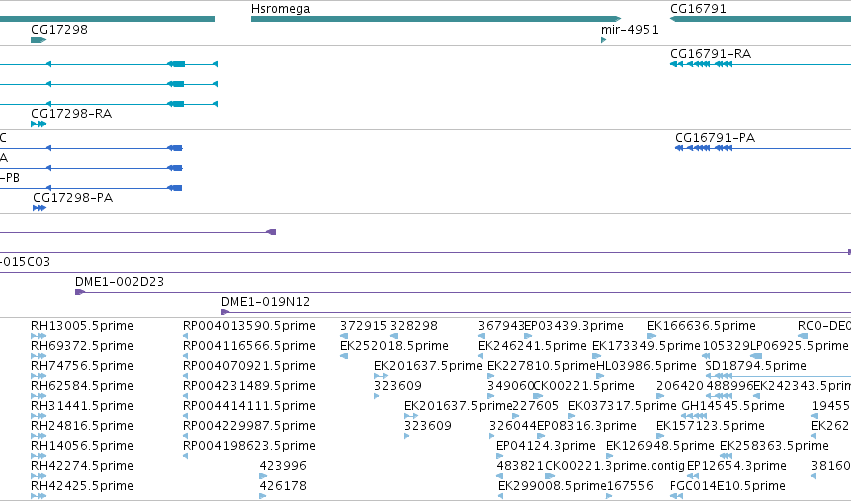Click the RH24816.5prime EST label
This screenshot has width=851, height=501.
coord(82,426)
